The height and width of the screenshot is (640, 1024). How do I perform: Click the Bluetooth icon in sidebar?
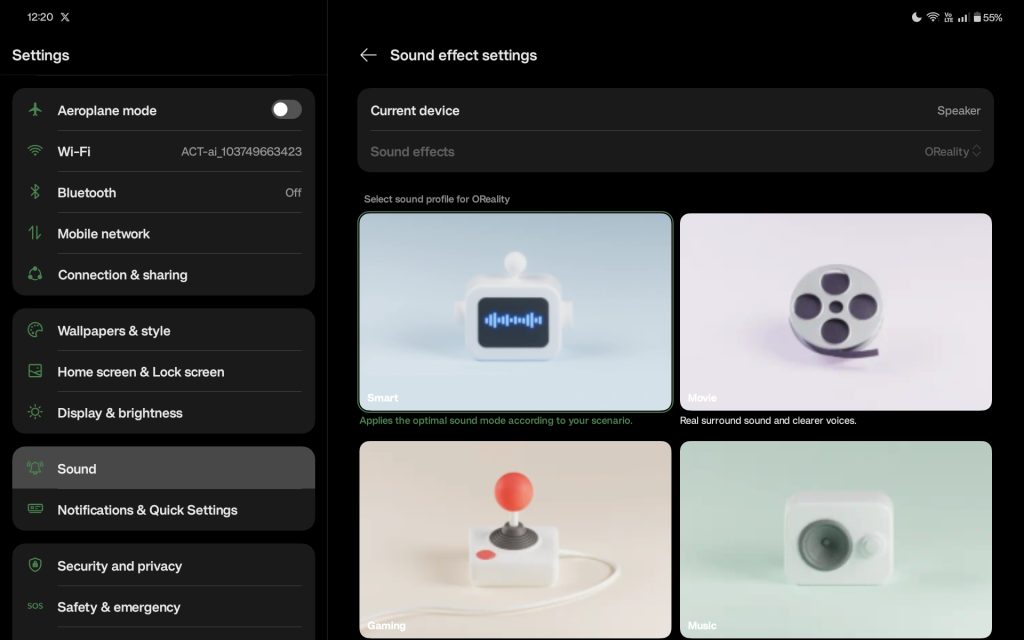(36, 192)
